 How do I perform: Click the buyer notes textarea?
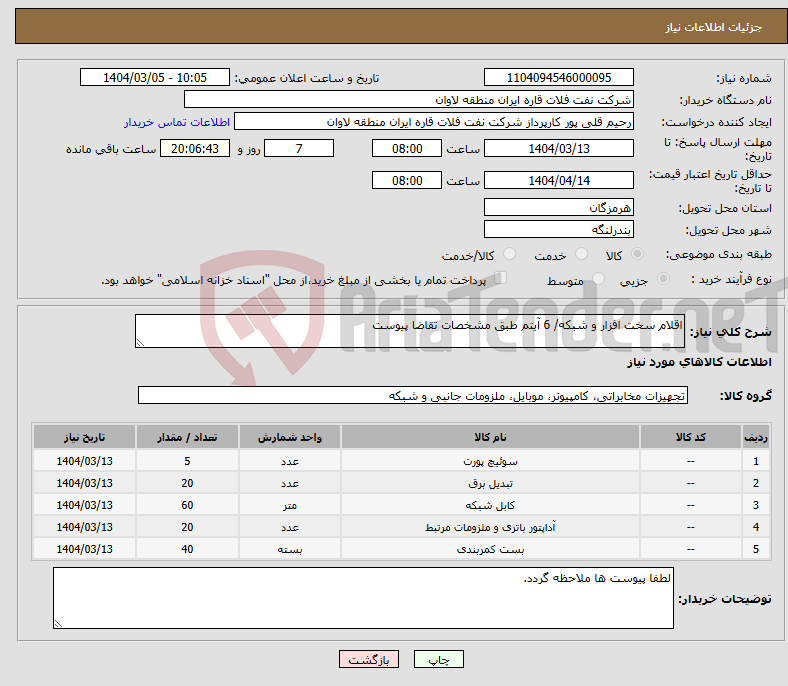(x=363, y=598)
